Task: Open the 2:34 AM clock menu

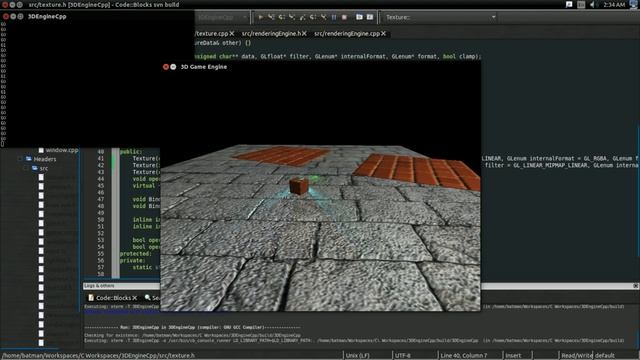Action: (x=613, y=4)
